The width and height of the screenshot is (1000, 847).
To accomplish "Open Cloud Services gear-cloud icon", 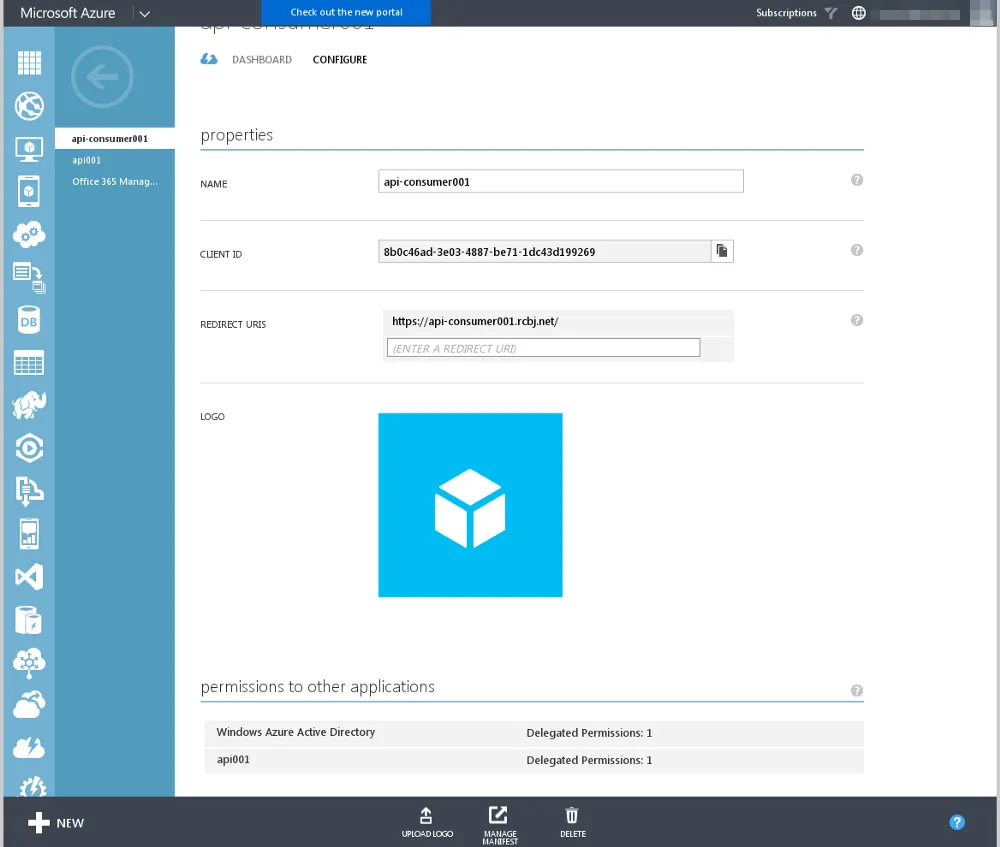I will [x=29, y=235].
